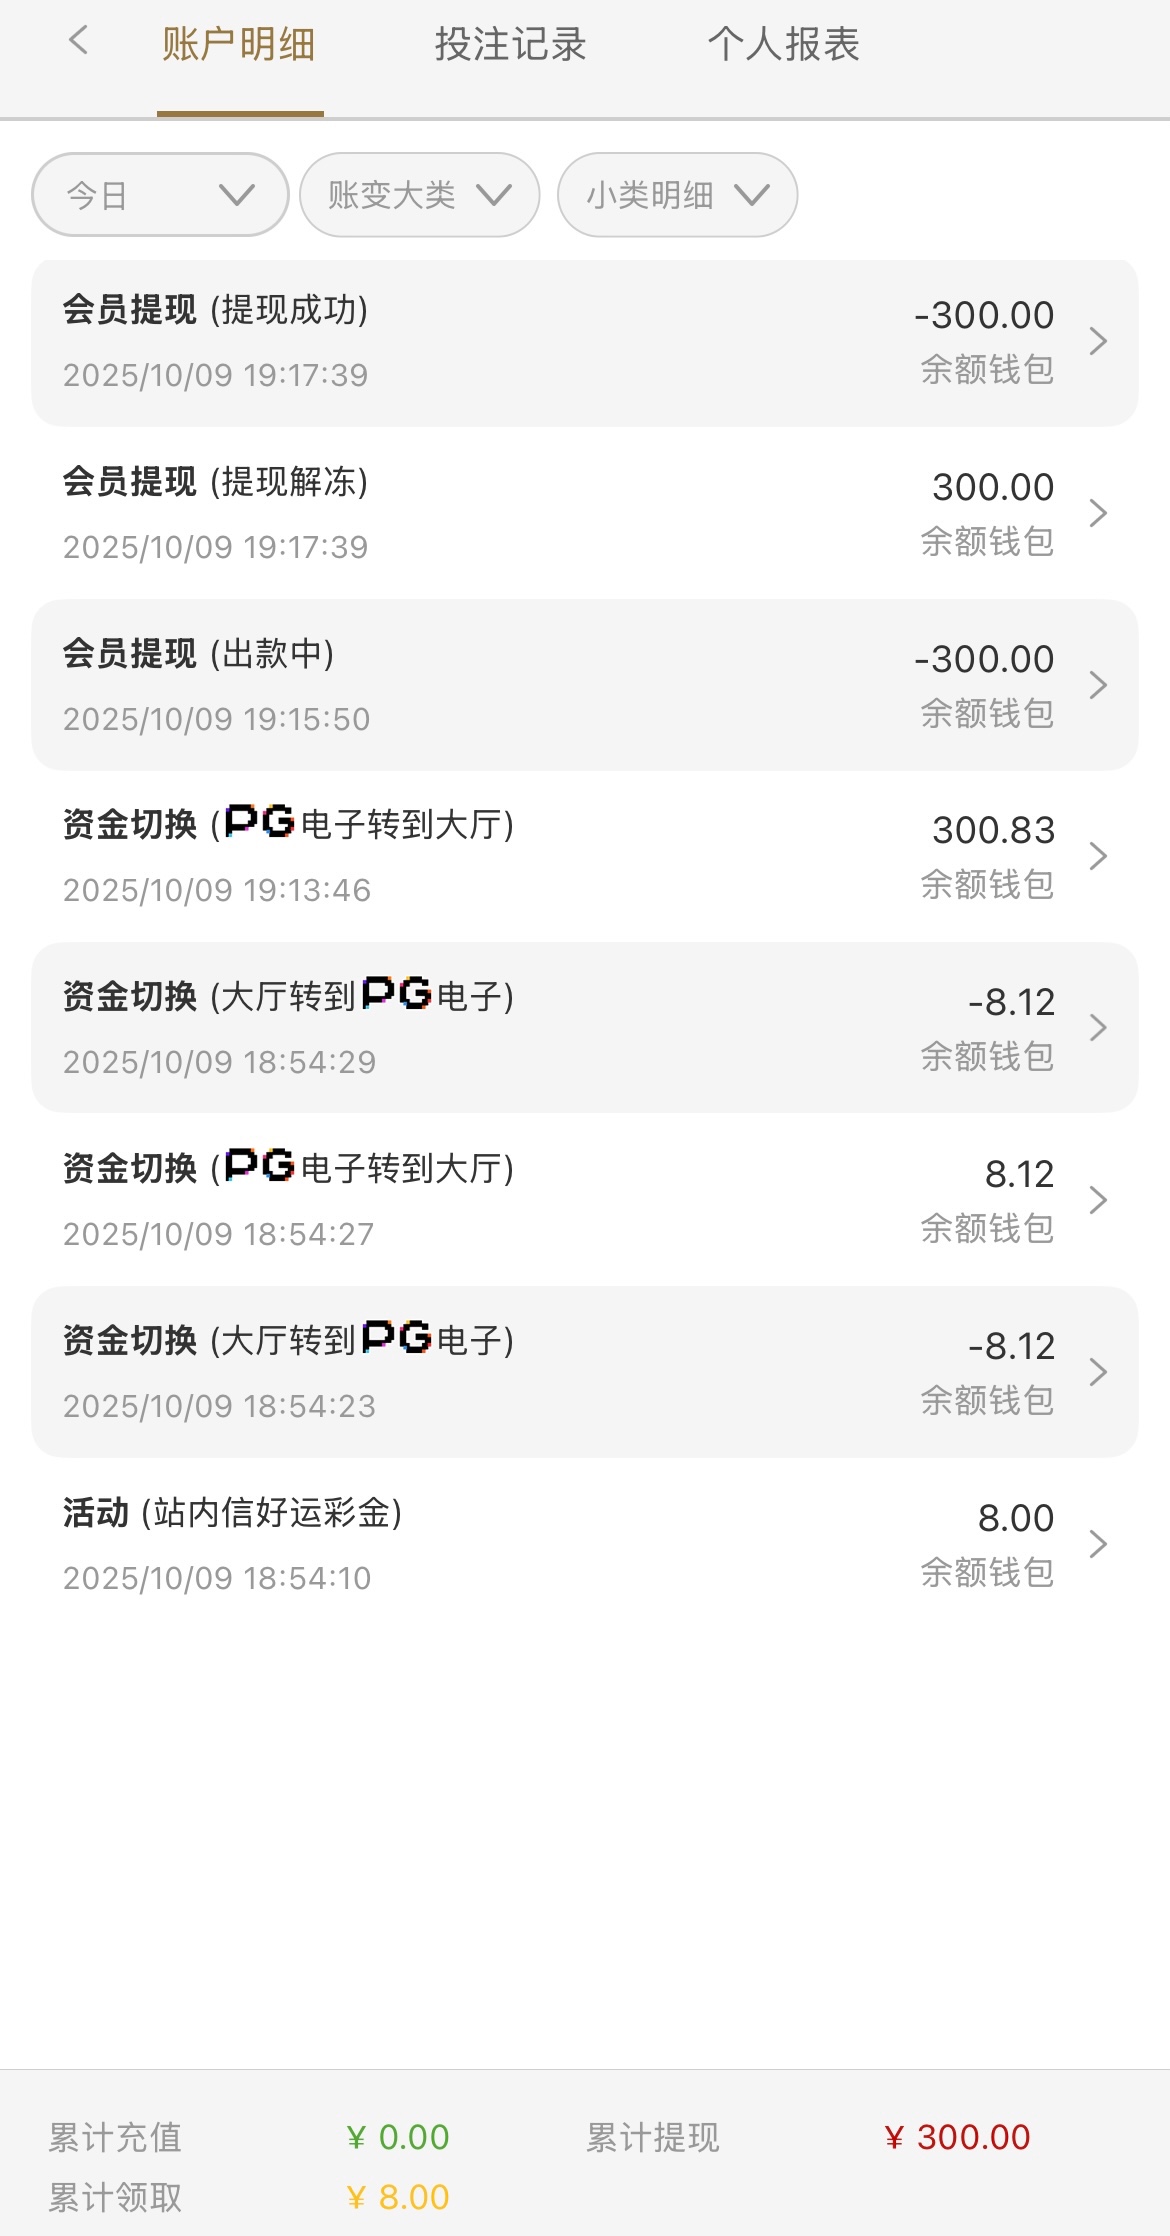This screenshot has height=2236, width=1170.
Task: Open arrow for 提现解冻 record
Action: click(x=1098, y=513)
